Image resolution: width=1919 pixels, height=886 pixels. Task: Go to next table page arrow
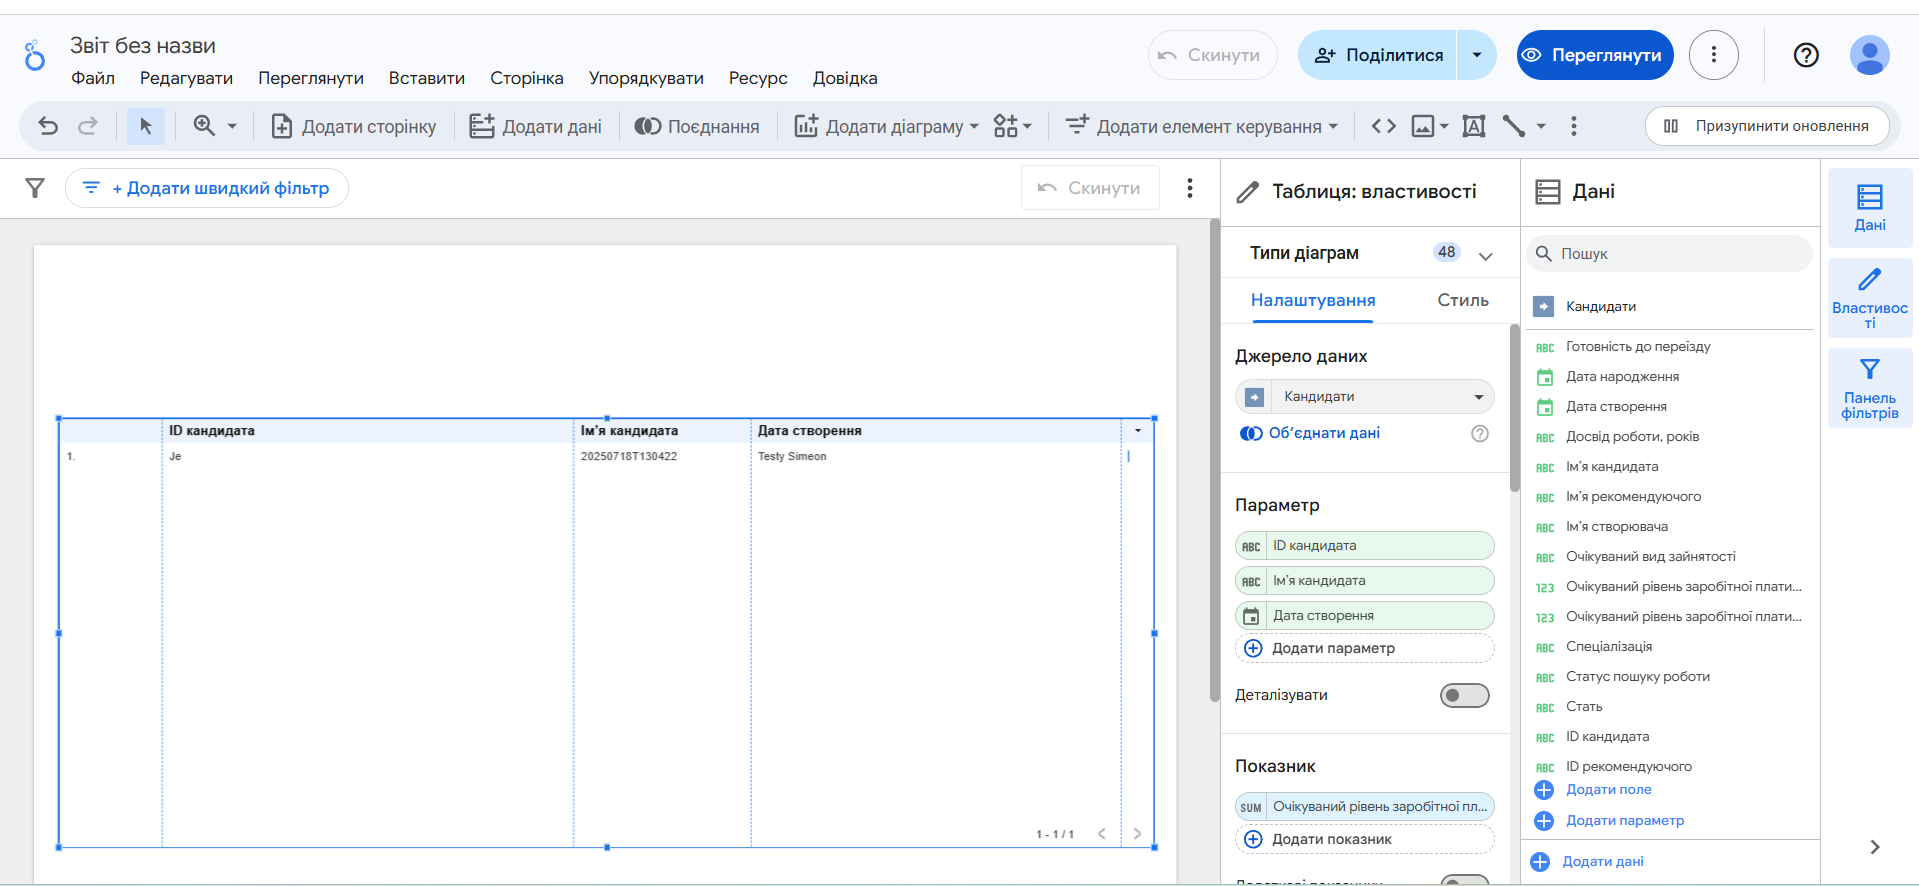1137,834
